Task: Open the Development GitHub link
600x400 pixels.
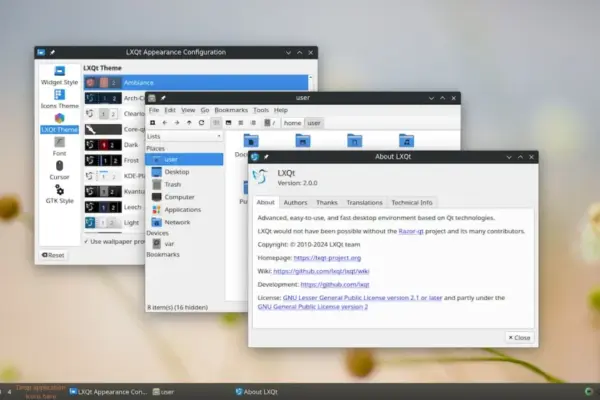Action: [335, 284]
